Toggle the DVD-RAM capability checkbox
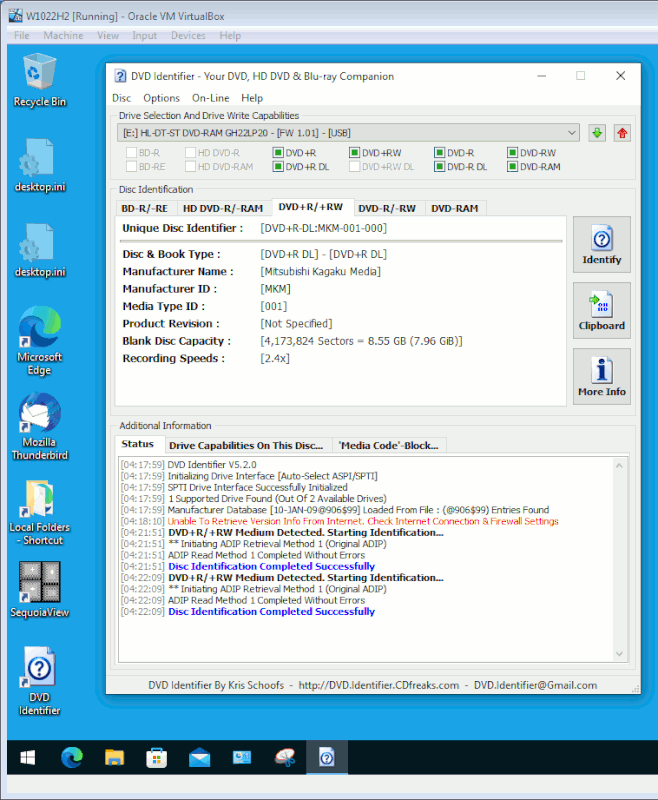658x800 pixels. [x=513, y=166]
